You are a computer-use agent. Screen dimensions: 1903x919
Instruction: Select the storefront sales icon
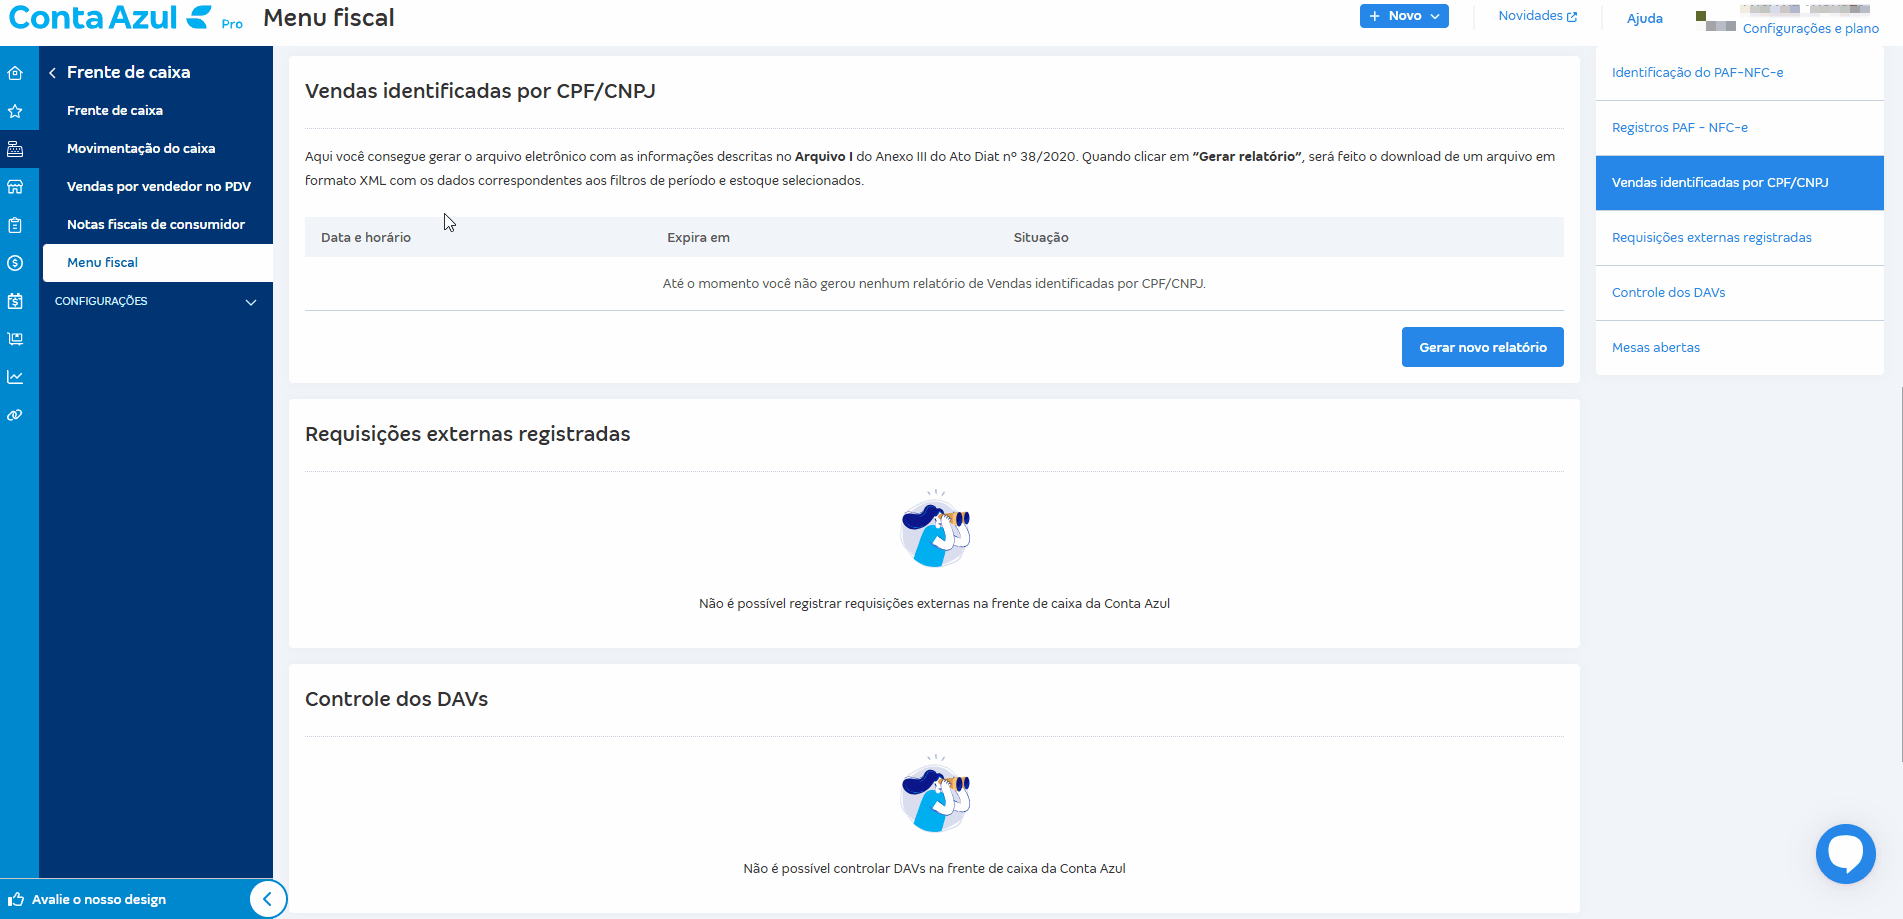click(x=15, y=187)
